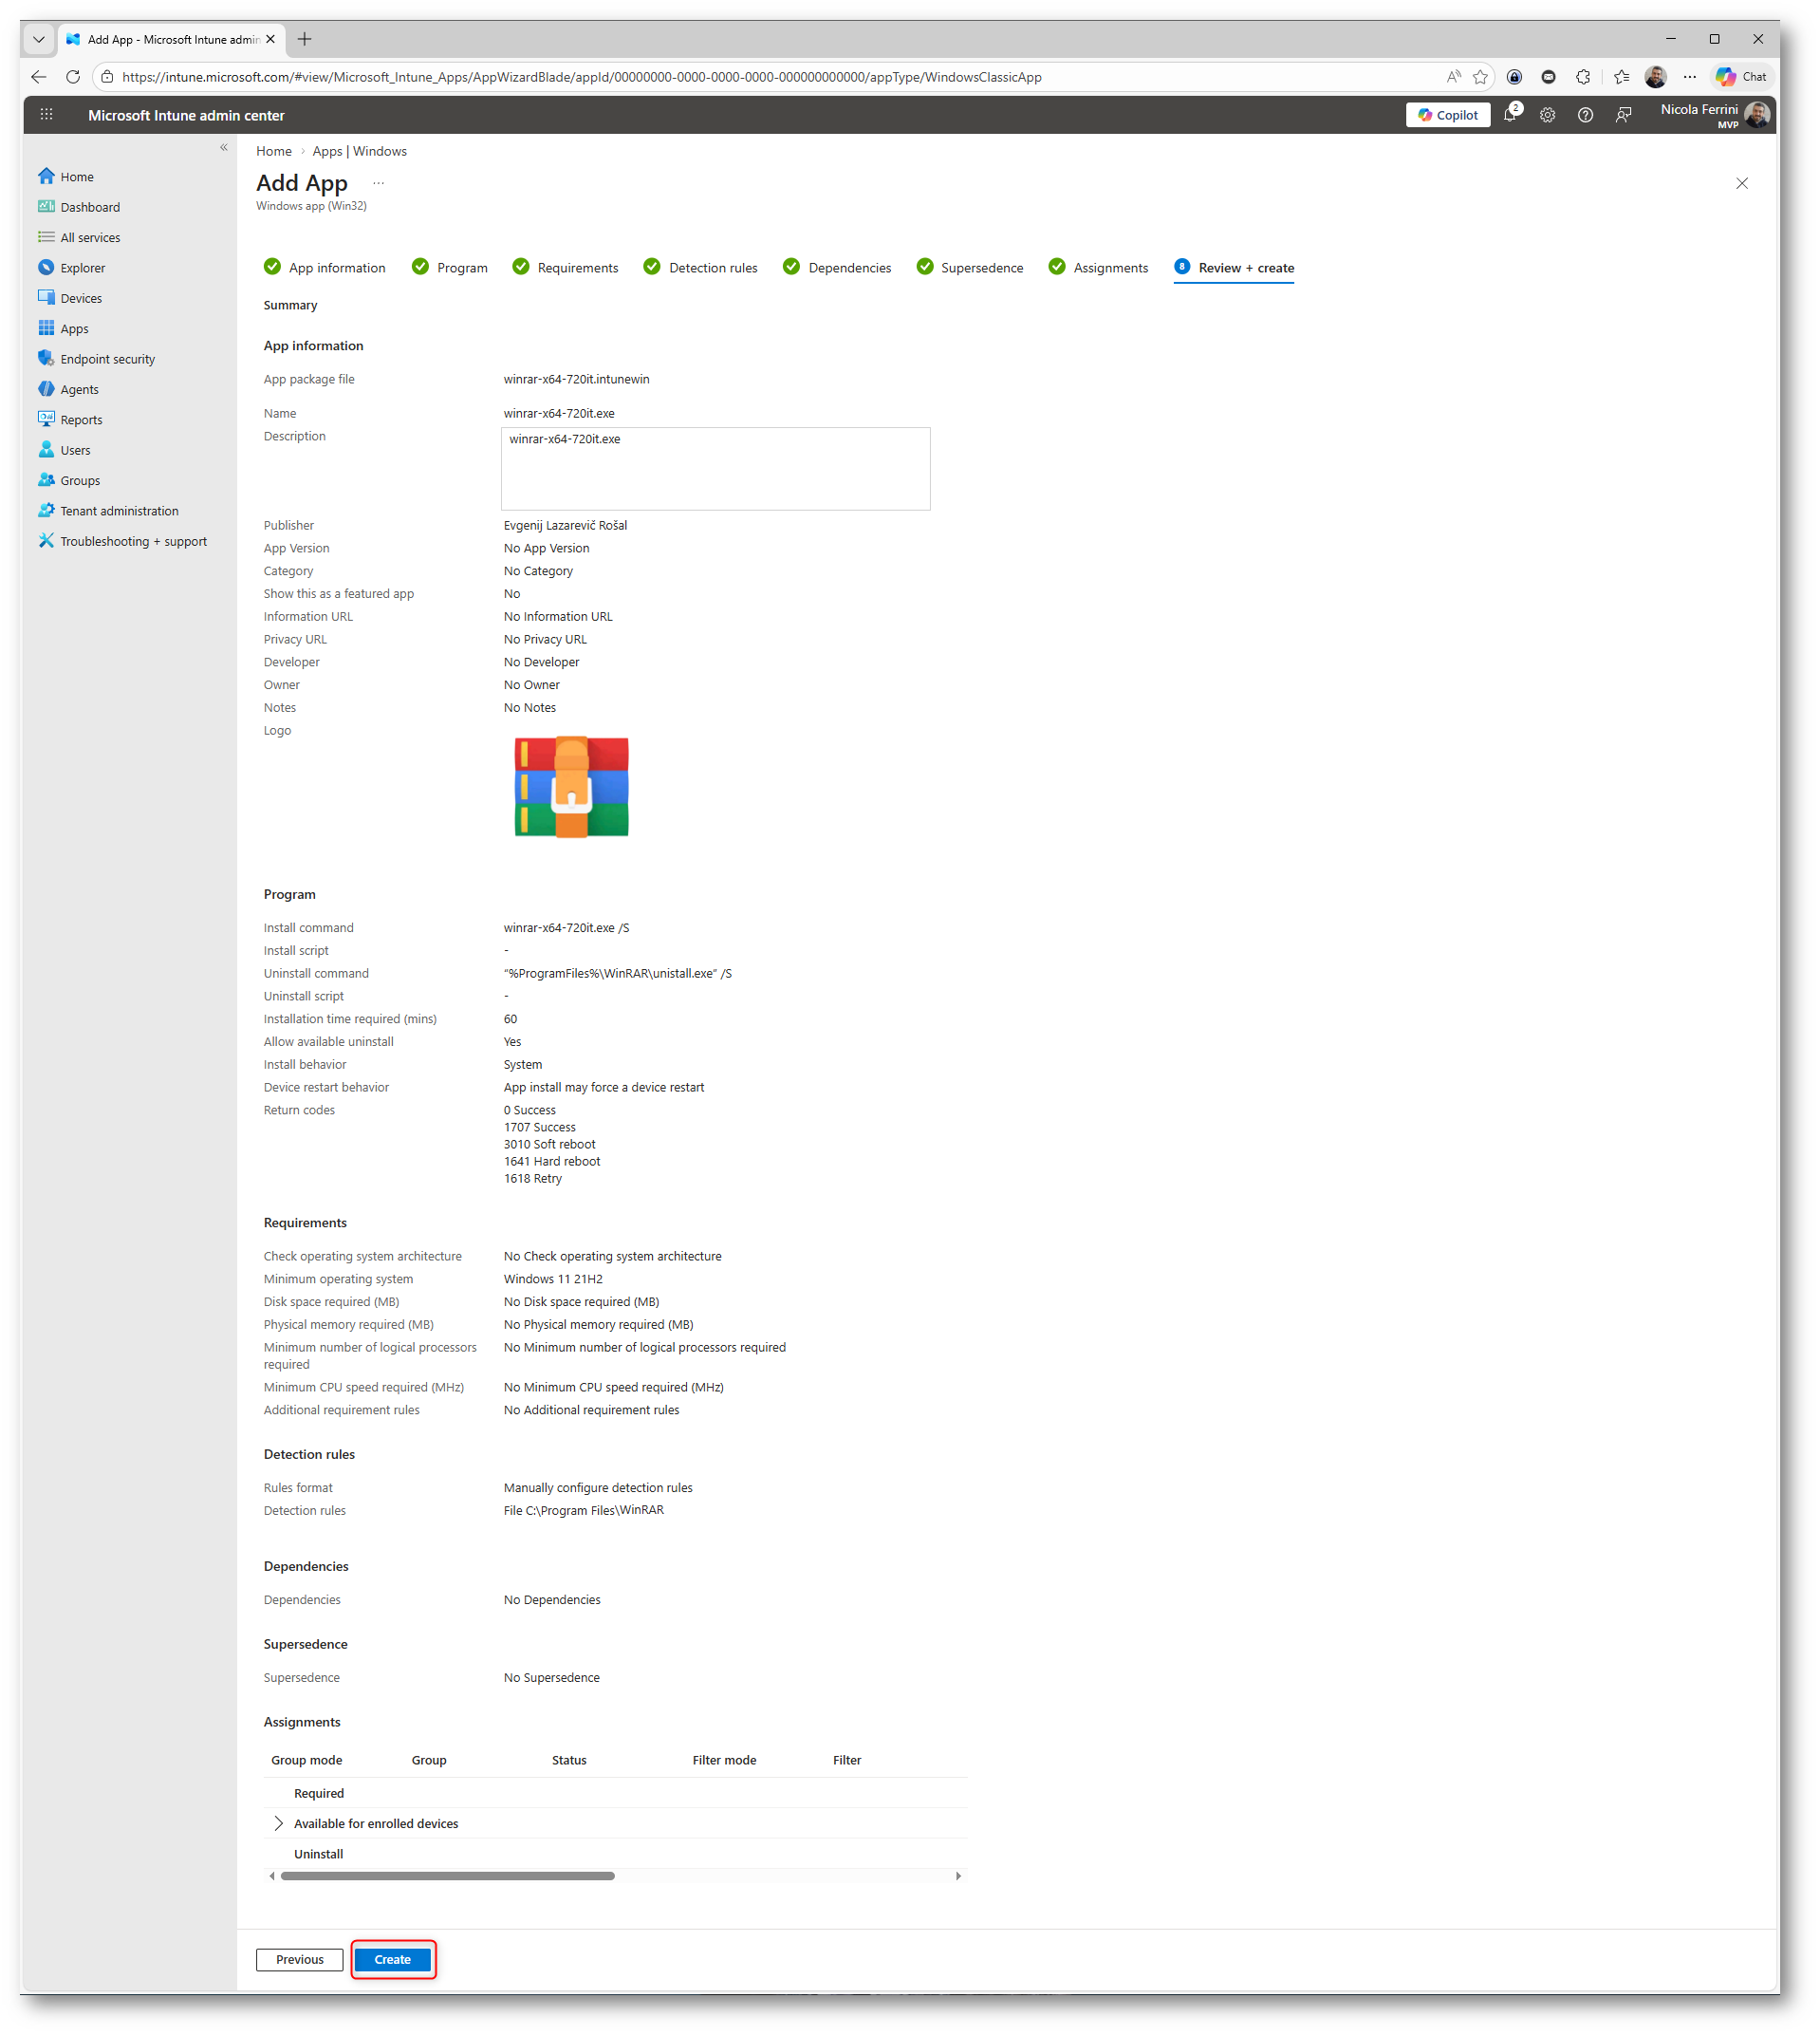Open the browser favorites list icon
This screenshot has width=1820, height=2035.
[1622, 77]
